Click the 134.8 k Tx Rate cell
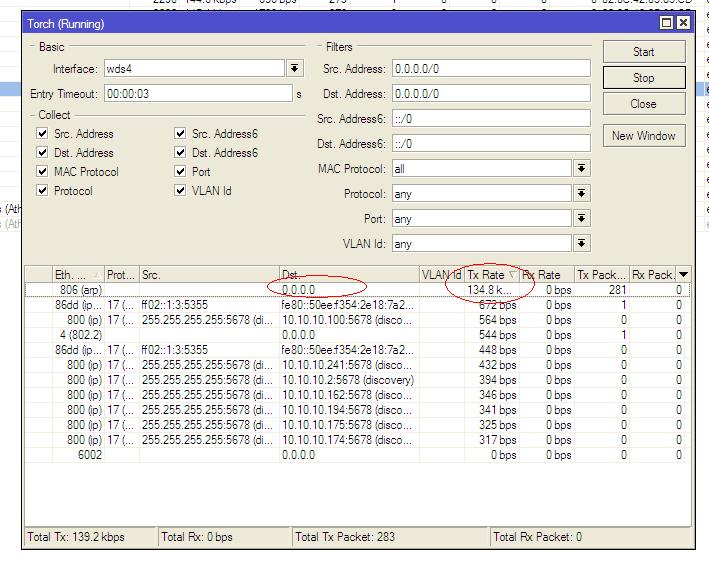 (x=490, y=290)
